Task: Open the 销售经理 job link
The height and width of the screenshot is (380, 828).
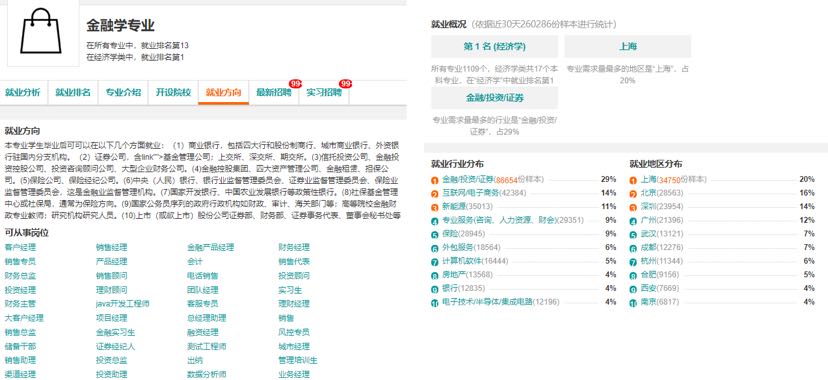Action: click(111, 247)
